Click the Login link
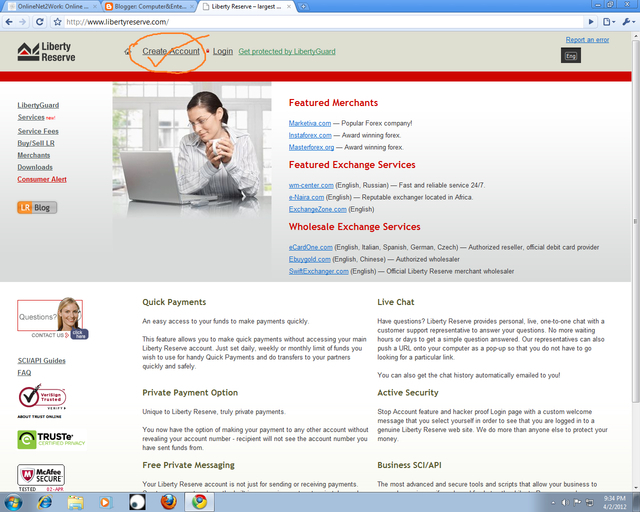The height and width of the screenshot is (512, 640). [x=223, y=51]
